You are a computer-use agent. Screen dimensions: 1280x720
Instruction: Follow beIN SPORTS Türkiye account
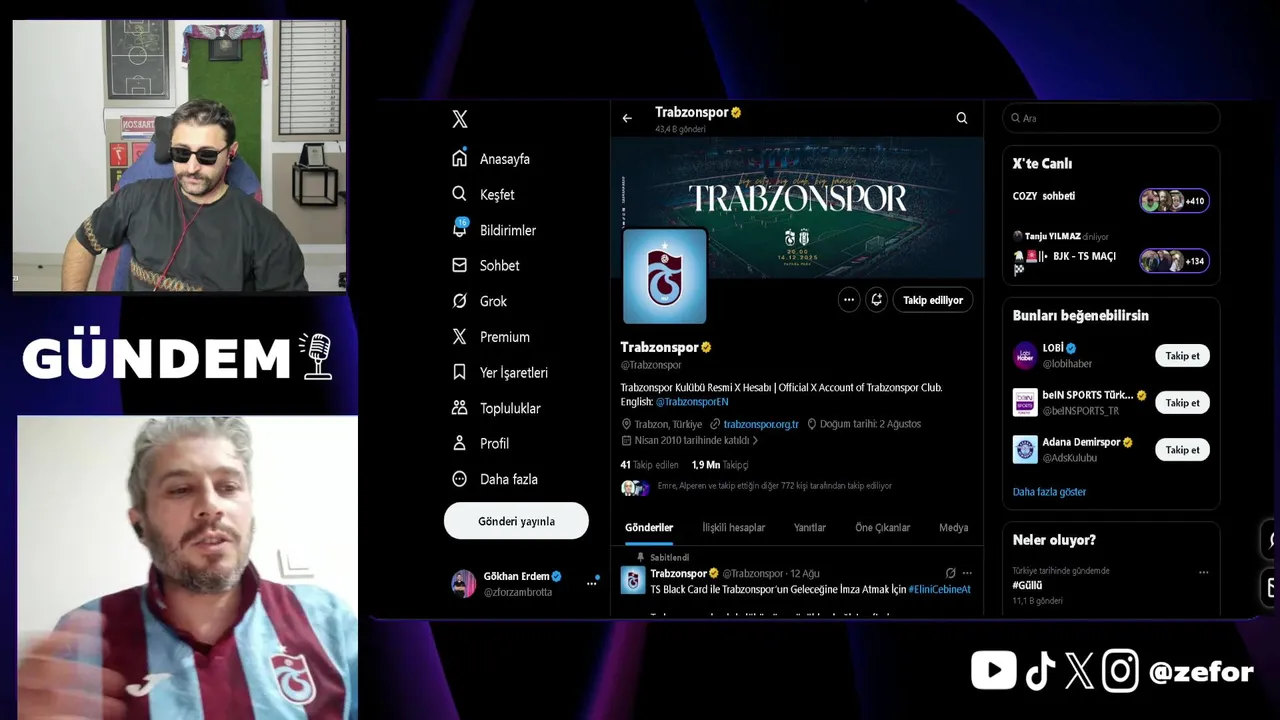1182,402
